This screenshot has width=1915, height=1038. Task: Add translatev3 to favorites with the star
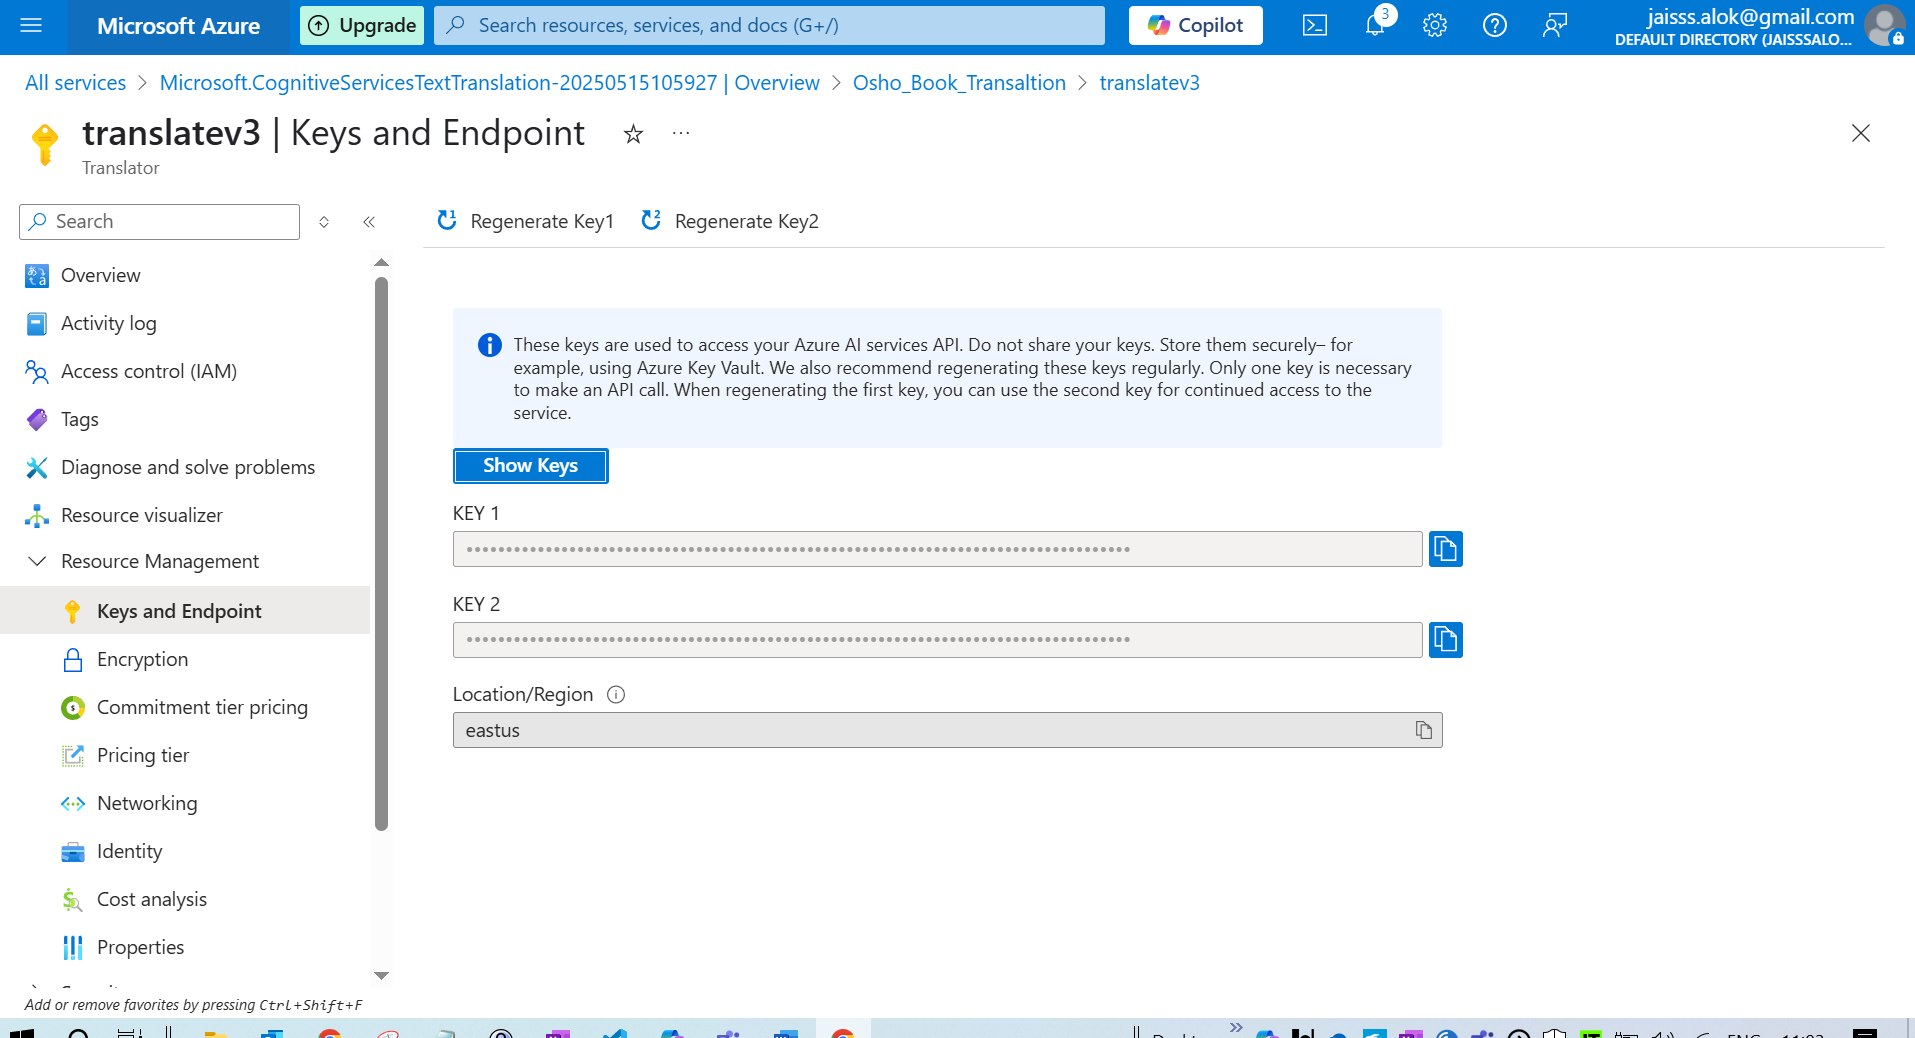pyautogui.click(x=633, y=134)
